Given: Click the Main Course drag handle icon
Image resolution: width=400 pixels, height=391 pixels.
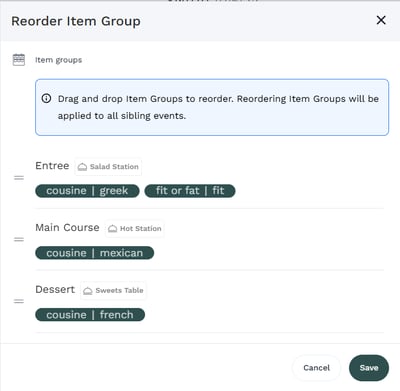Looking at the screenshot, I should tap(19, 239).
